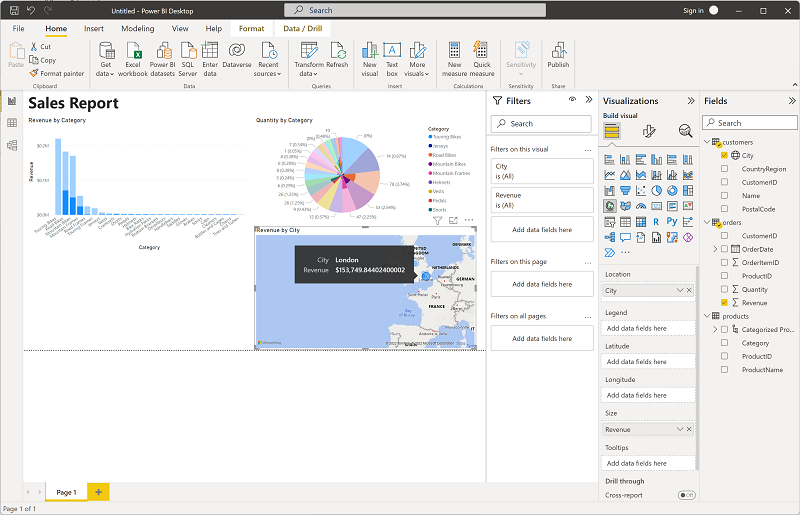Select the gauge visualization icon
The image size is (800, 515).
click(641, 206)
